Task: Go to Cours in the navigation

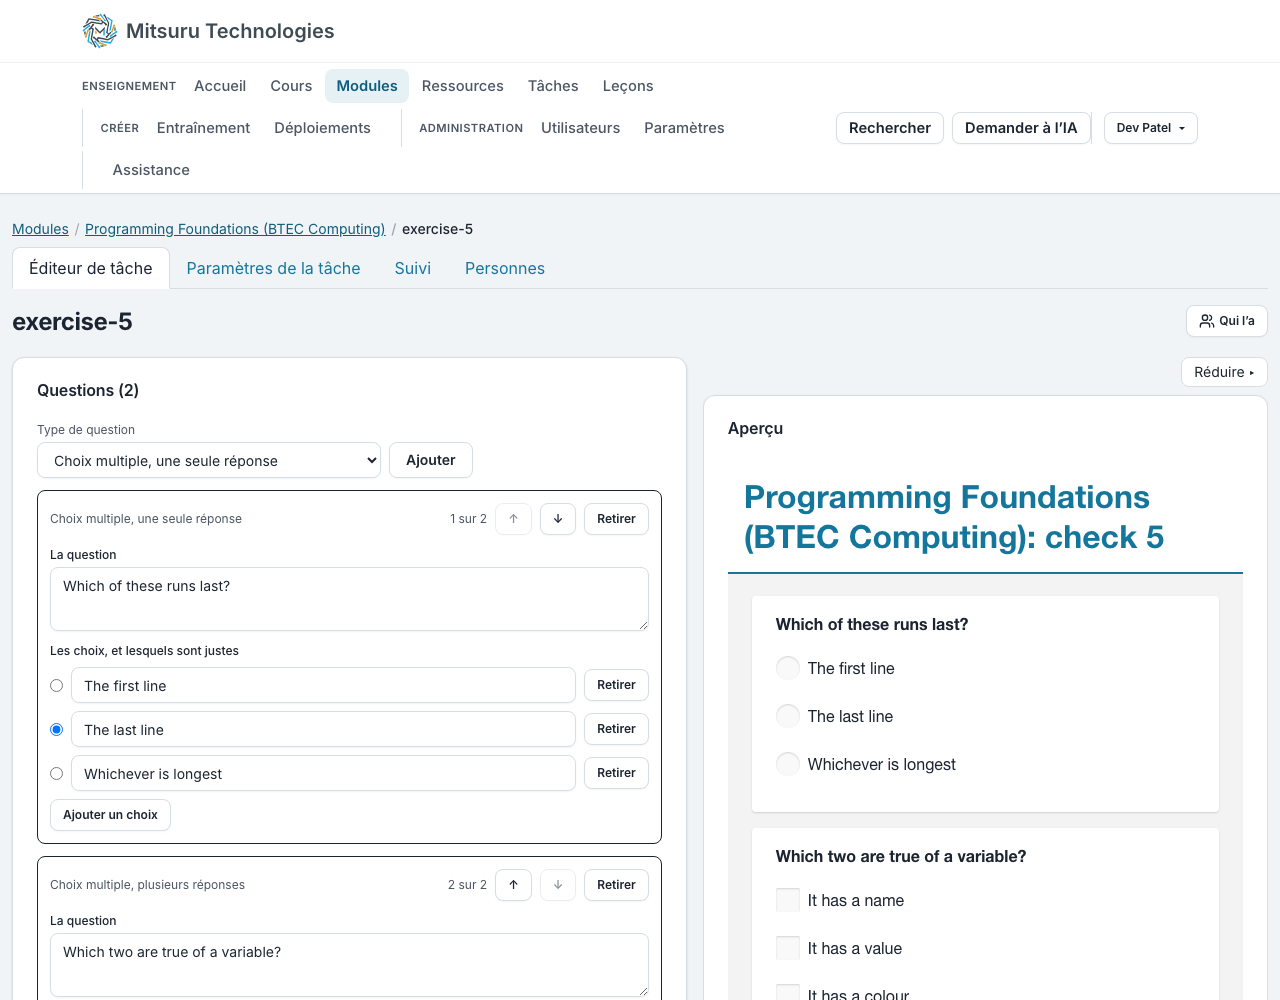Action: pyautogui.click(x=291, y=86)
